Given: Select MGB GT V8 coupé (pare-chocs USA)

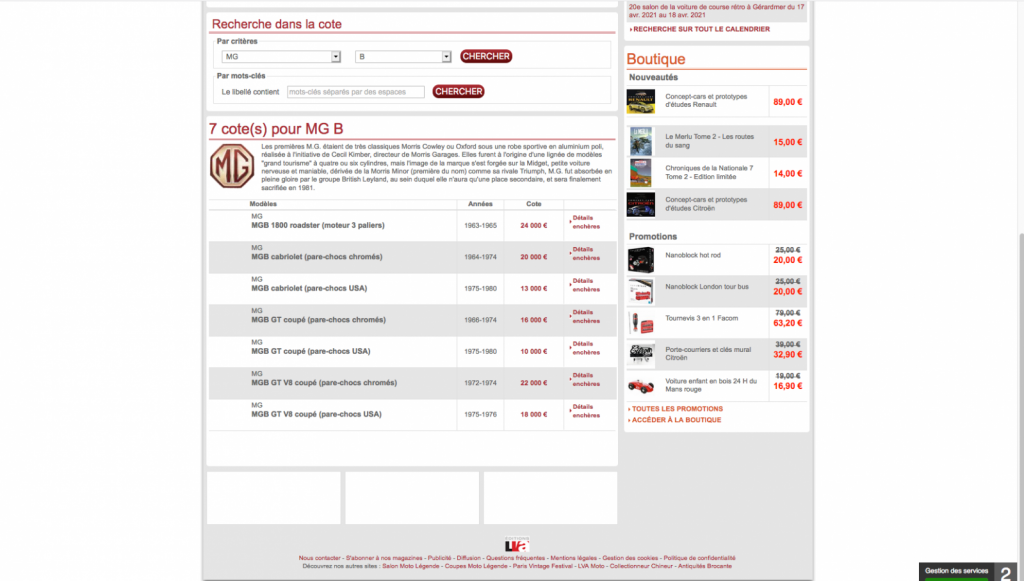Looking at the screenshot, I should [x=316, y=414].
